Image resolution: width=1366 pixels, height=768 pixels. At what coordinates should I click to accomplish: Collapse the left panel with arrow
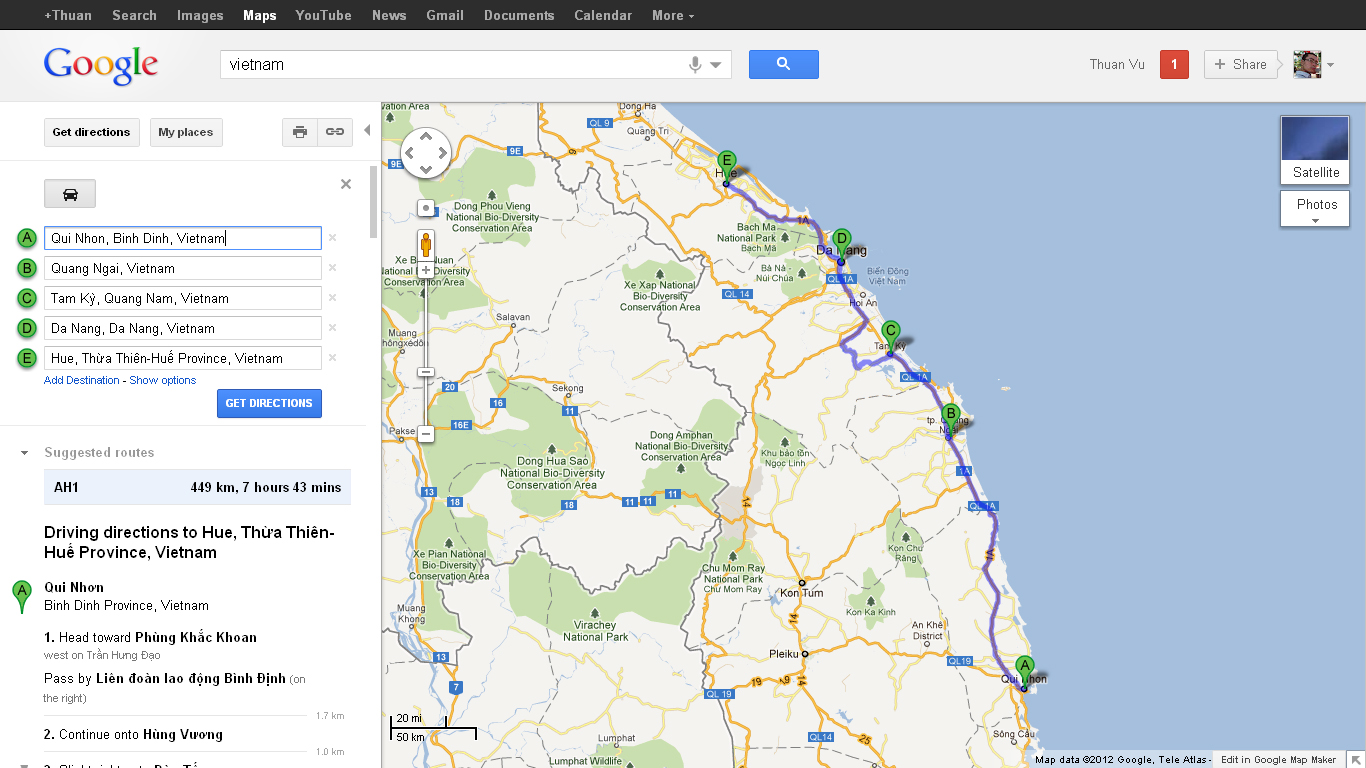click(367, 131)
